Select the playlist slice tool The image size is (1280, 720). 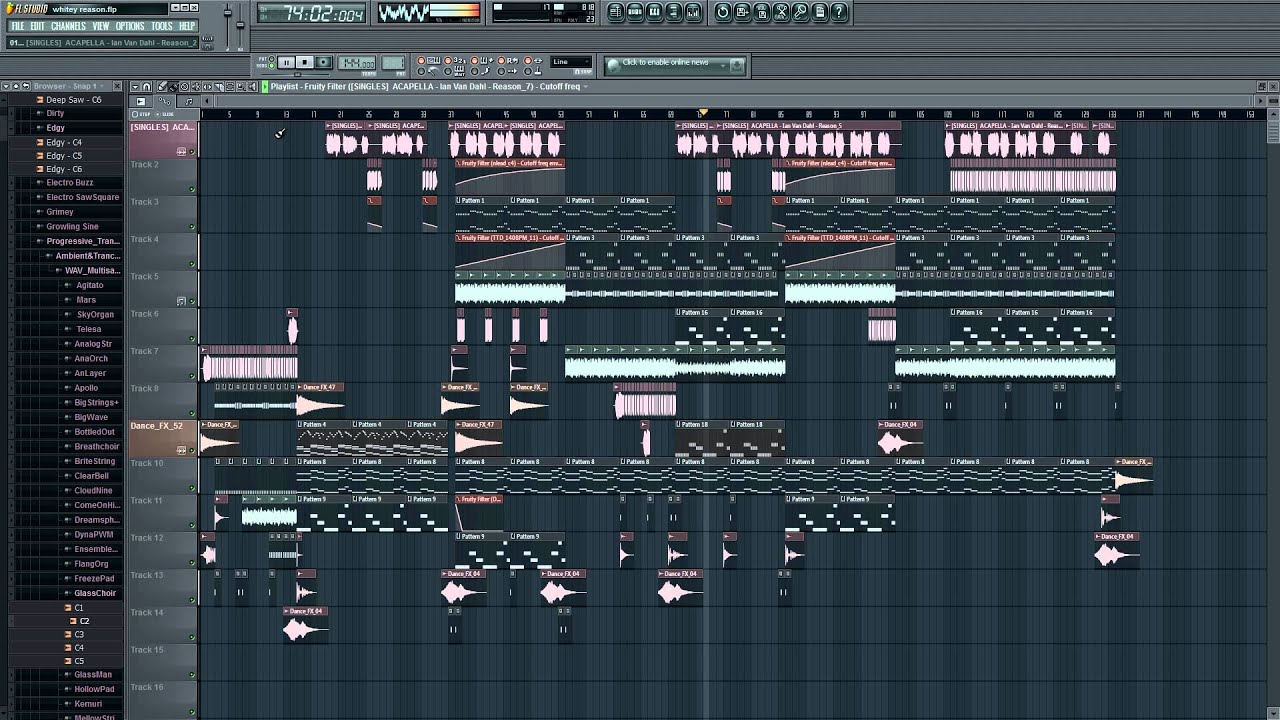point(218,86)
